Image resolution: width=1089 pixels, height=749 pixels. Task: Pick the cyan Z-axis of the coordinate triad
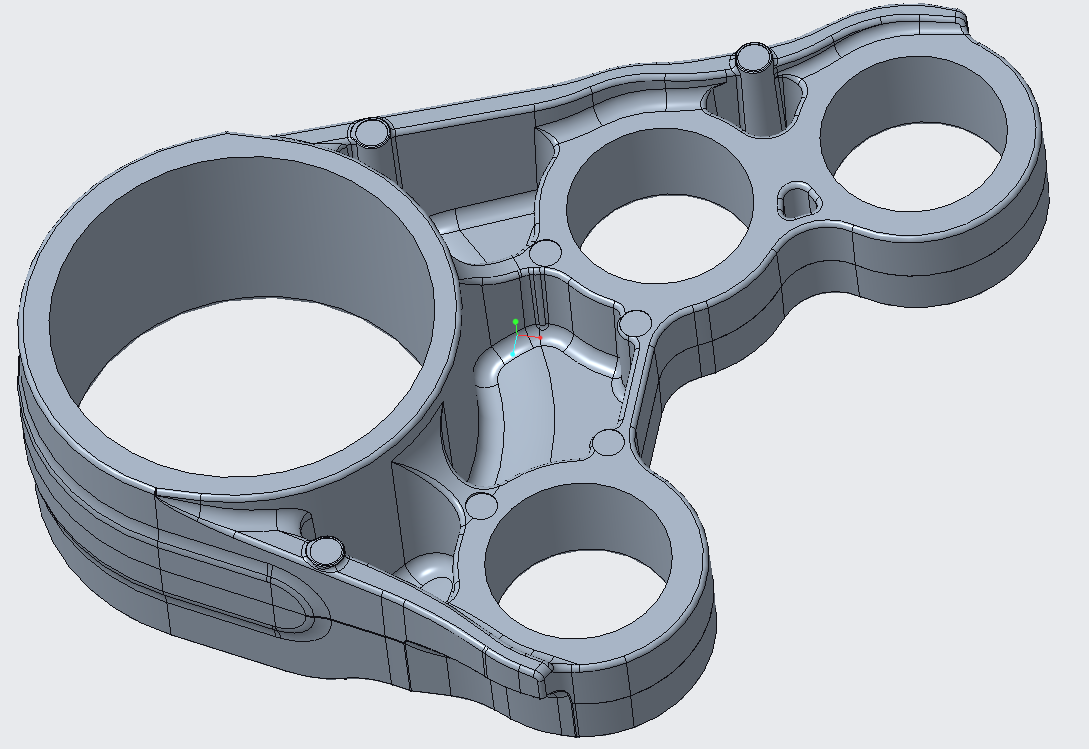pyautogui.click(x=514, y=352)
